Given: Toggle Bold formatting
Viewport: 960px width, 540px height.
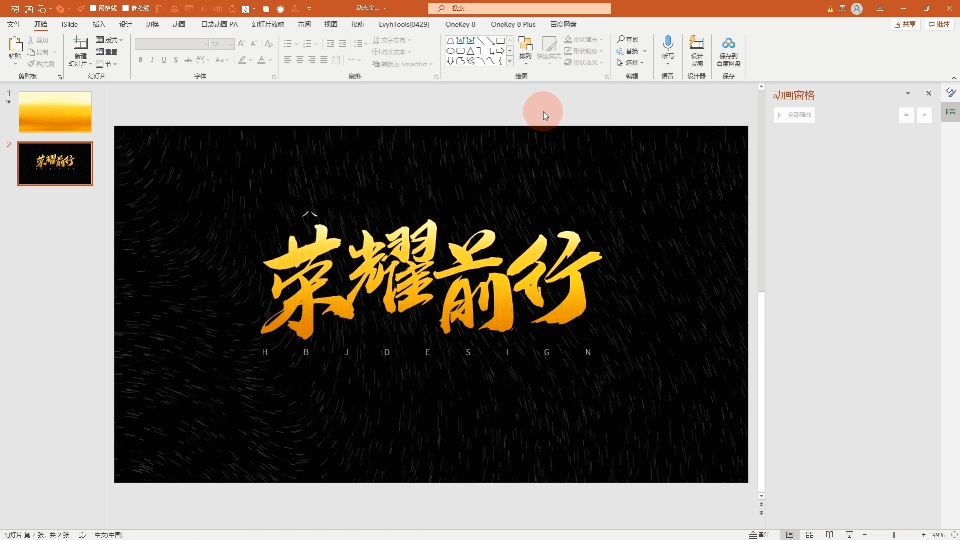Looking at the screenshot, I should pos(140,60).
